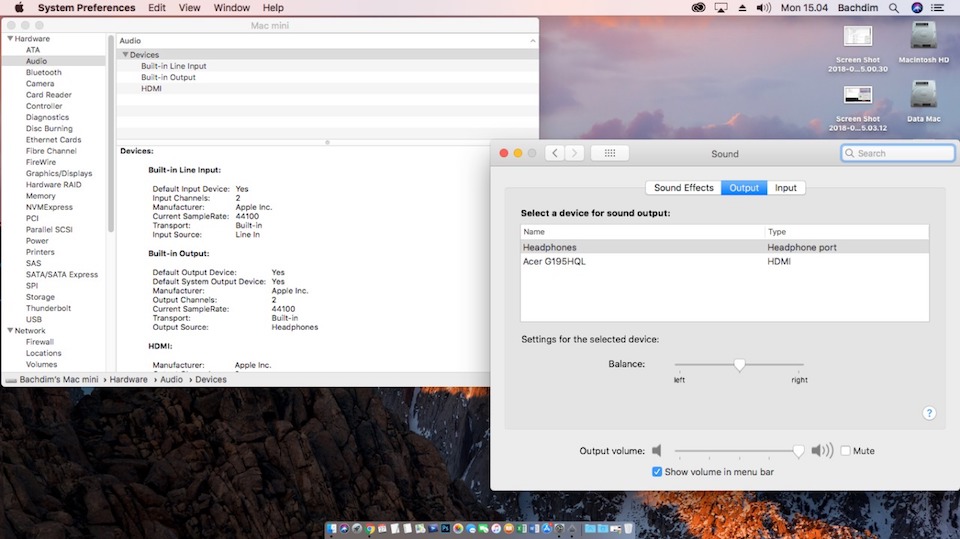Collapse the Devices disclosure triangle
Image resolution: width=960 pixels, height=539 pixels.
(x=125, y=55)
